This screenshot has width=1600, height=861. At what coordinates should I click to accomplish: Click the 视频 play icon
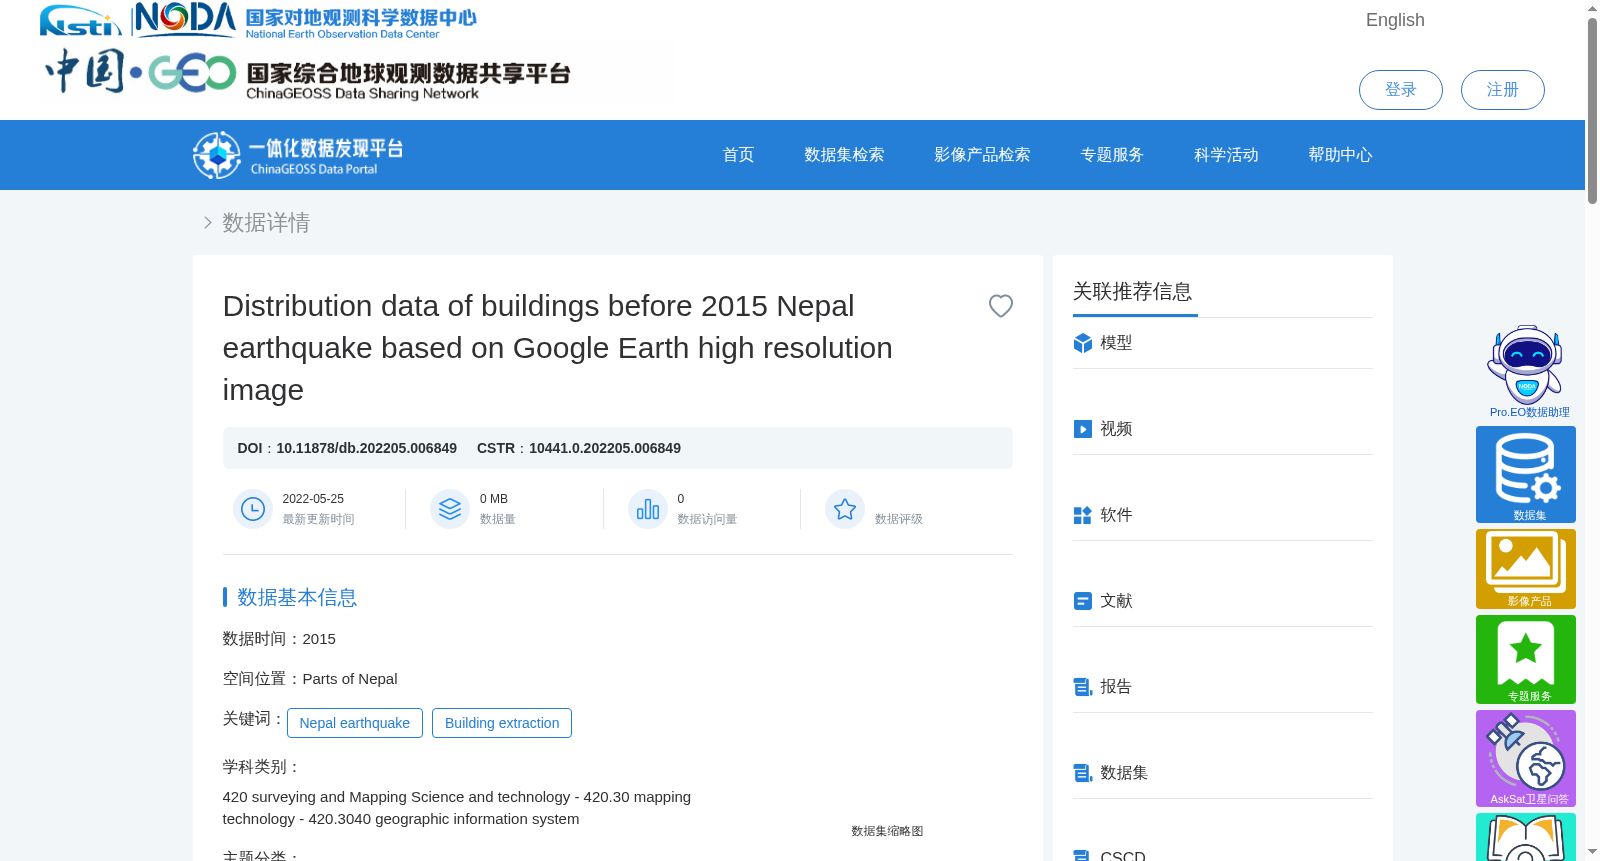point(1082,429)
